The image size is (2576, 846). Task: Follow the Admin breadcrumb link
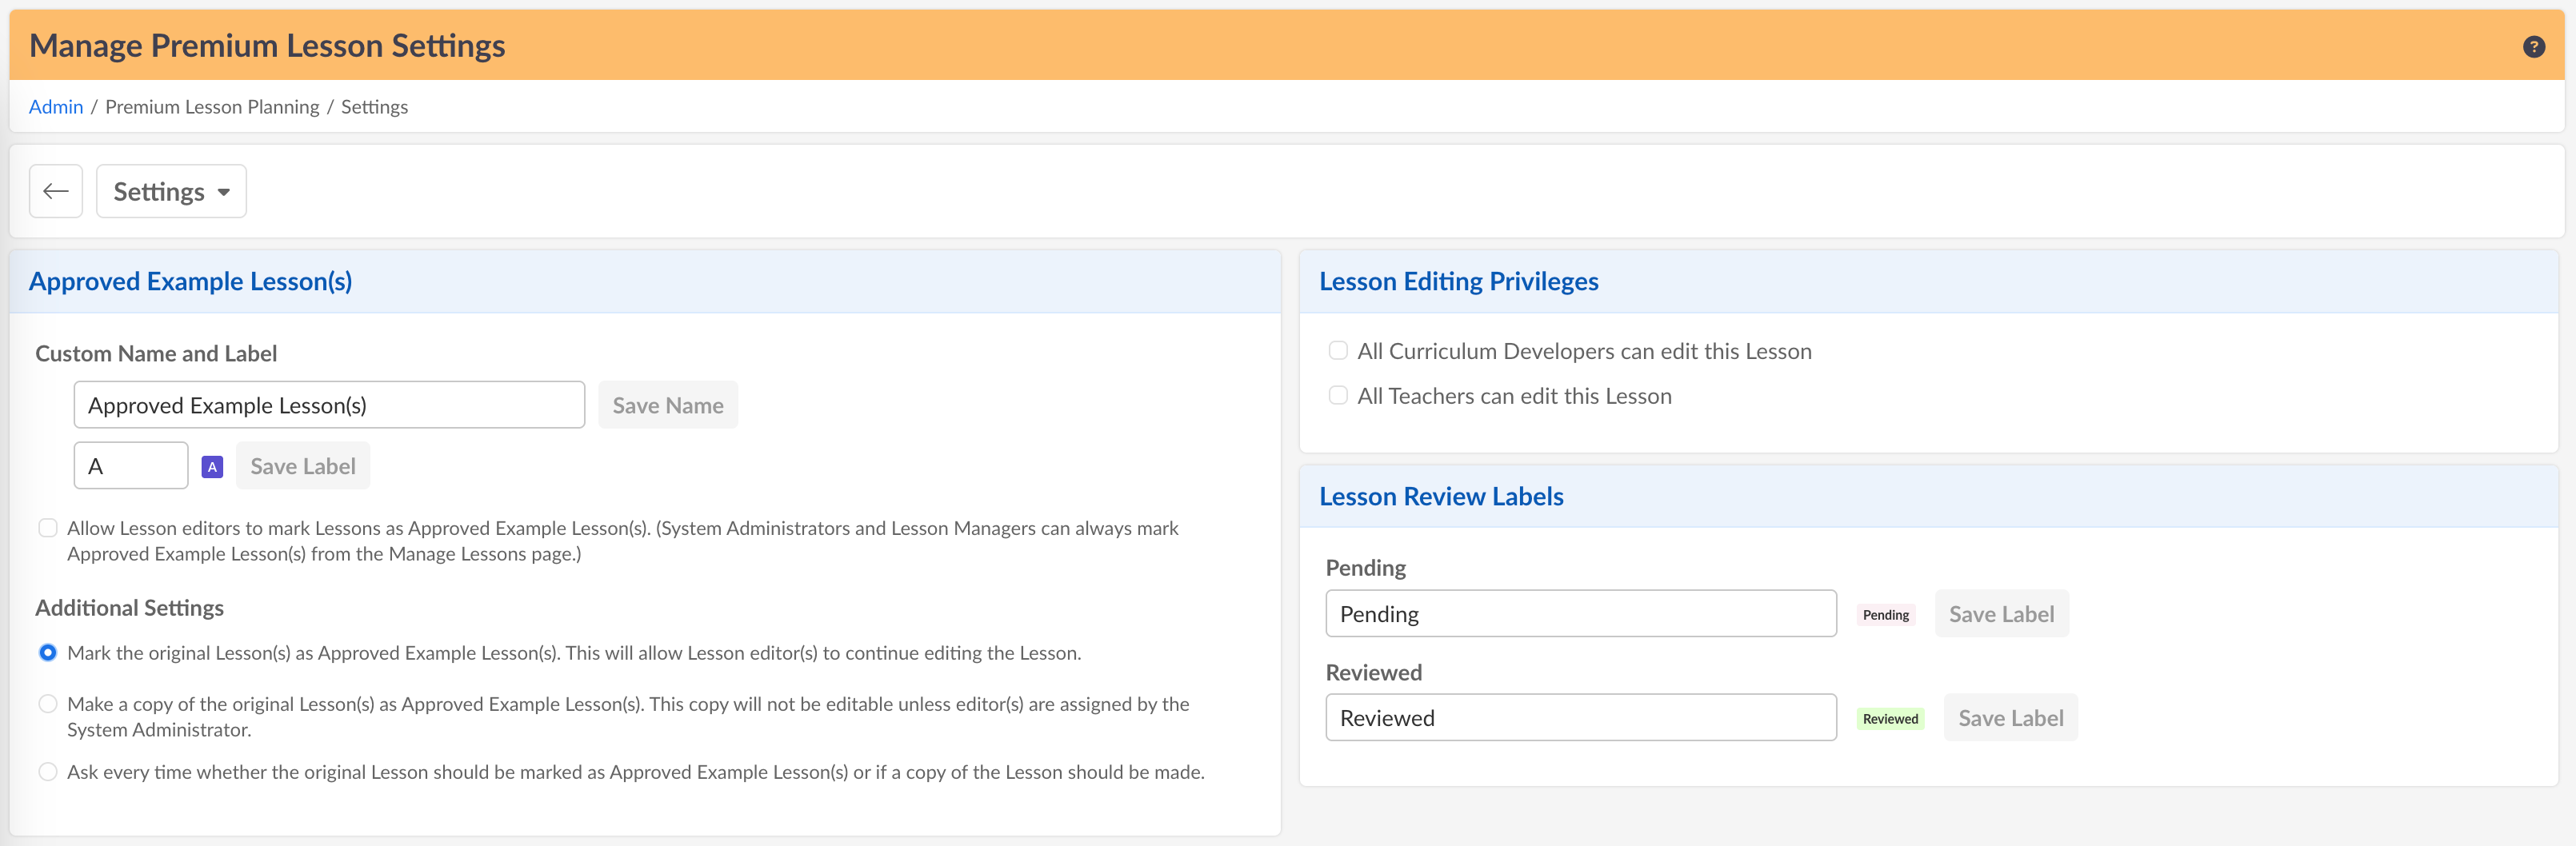56,107
